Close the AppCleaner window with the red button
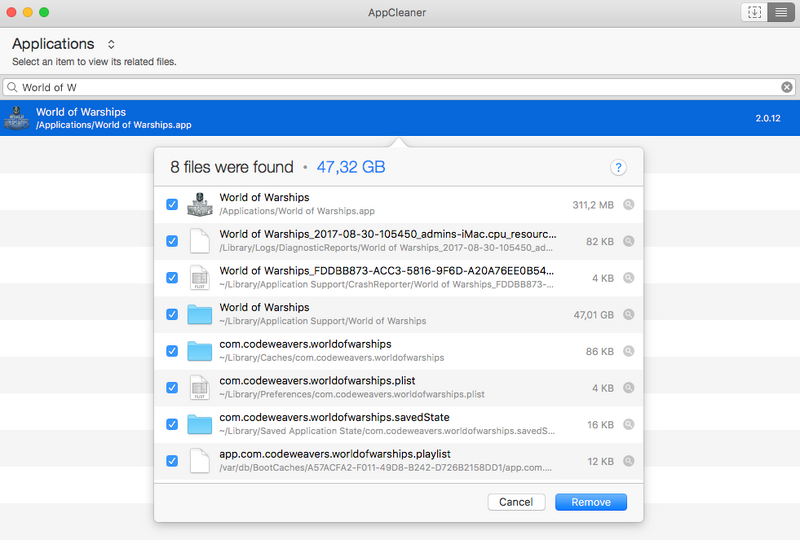 click(x=11, y=12)
